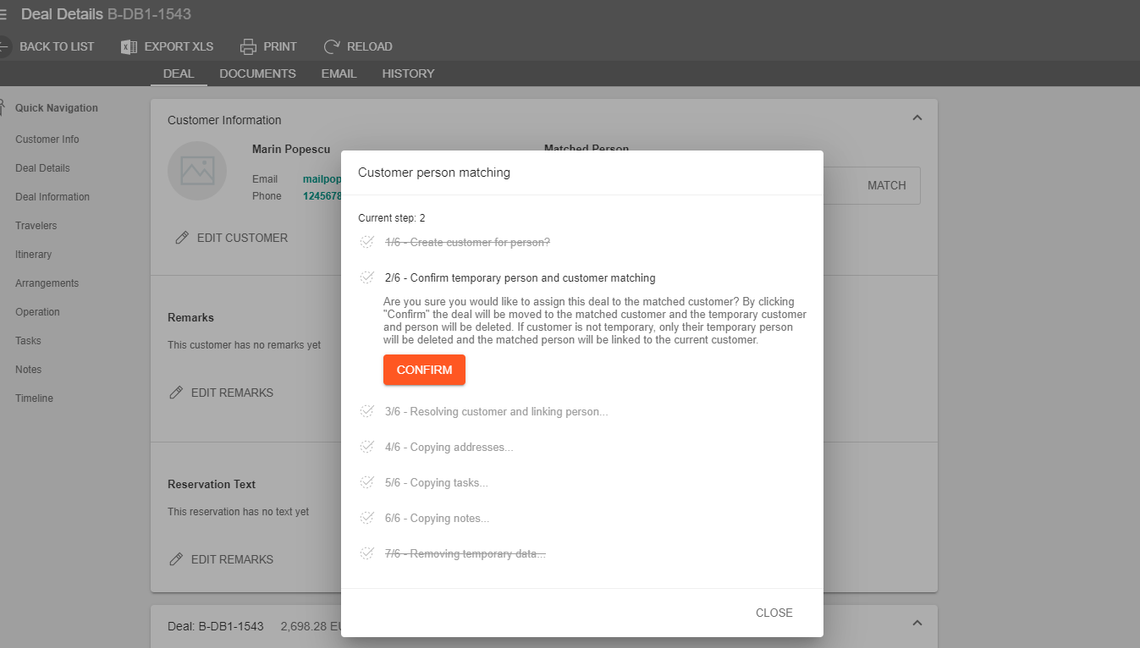The width and height of the screenshot is (1140, 648).
Task: Click check icon for step 4/6 Copying addresses
Action: coord(367,447)
